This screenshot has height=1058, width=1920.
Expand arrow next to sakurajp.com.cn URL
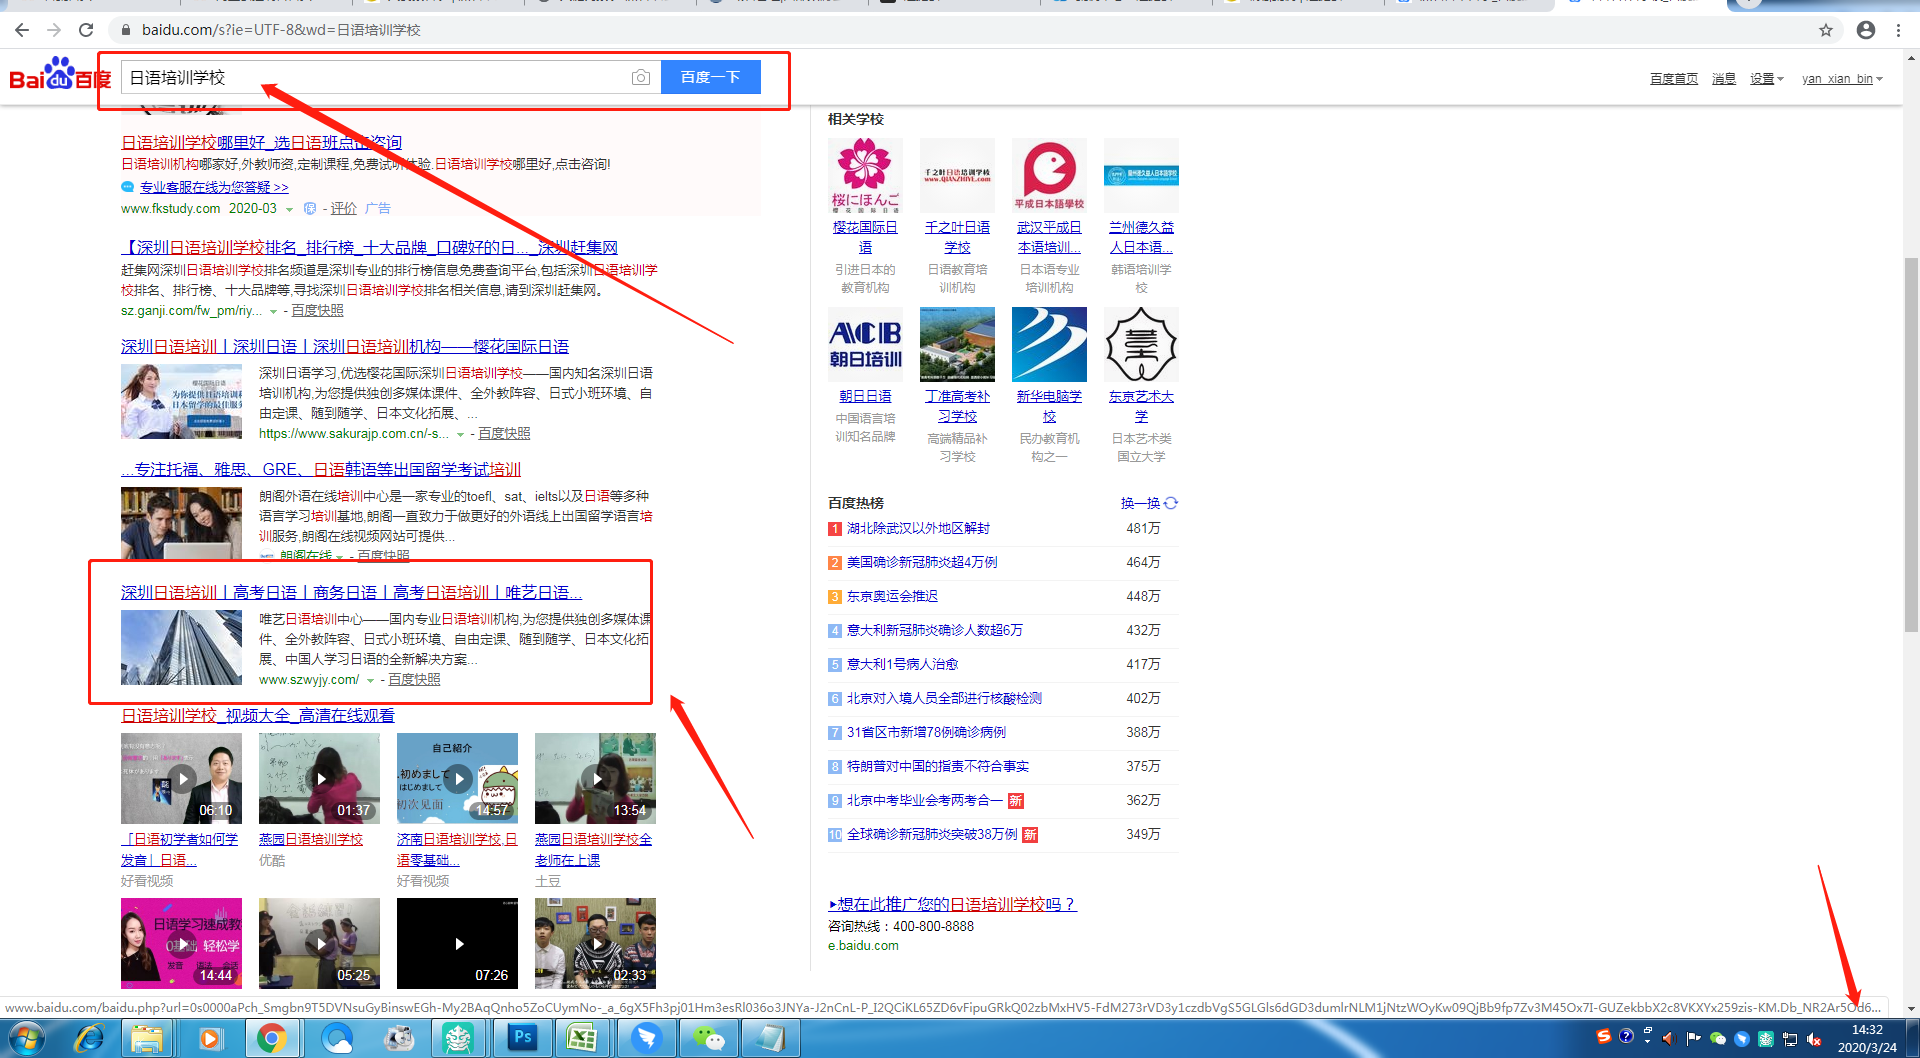click(x=460, y=435)
